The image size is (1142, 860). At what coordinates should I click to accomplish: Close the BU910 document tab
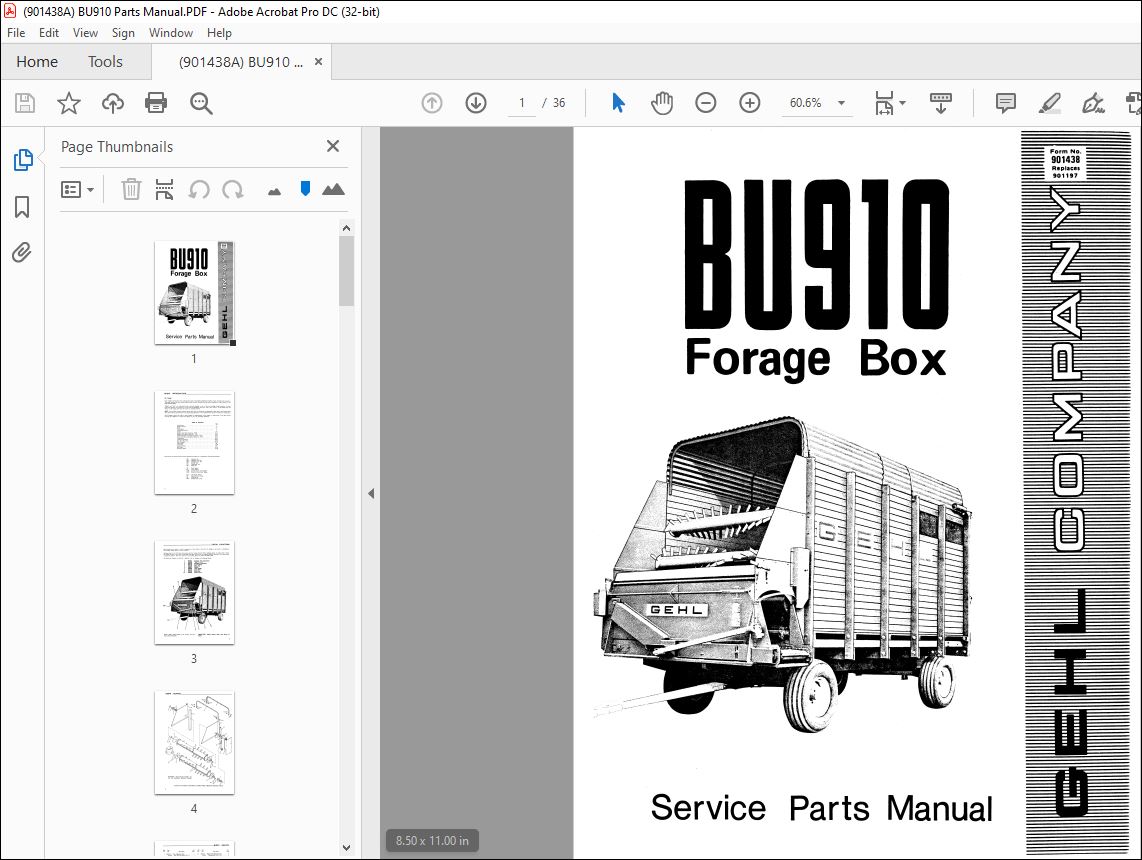coord(318,62)
